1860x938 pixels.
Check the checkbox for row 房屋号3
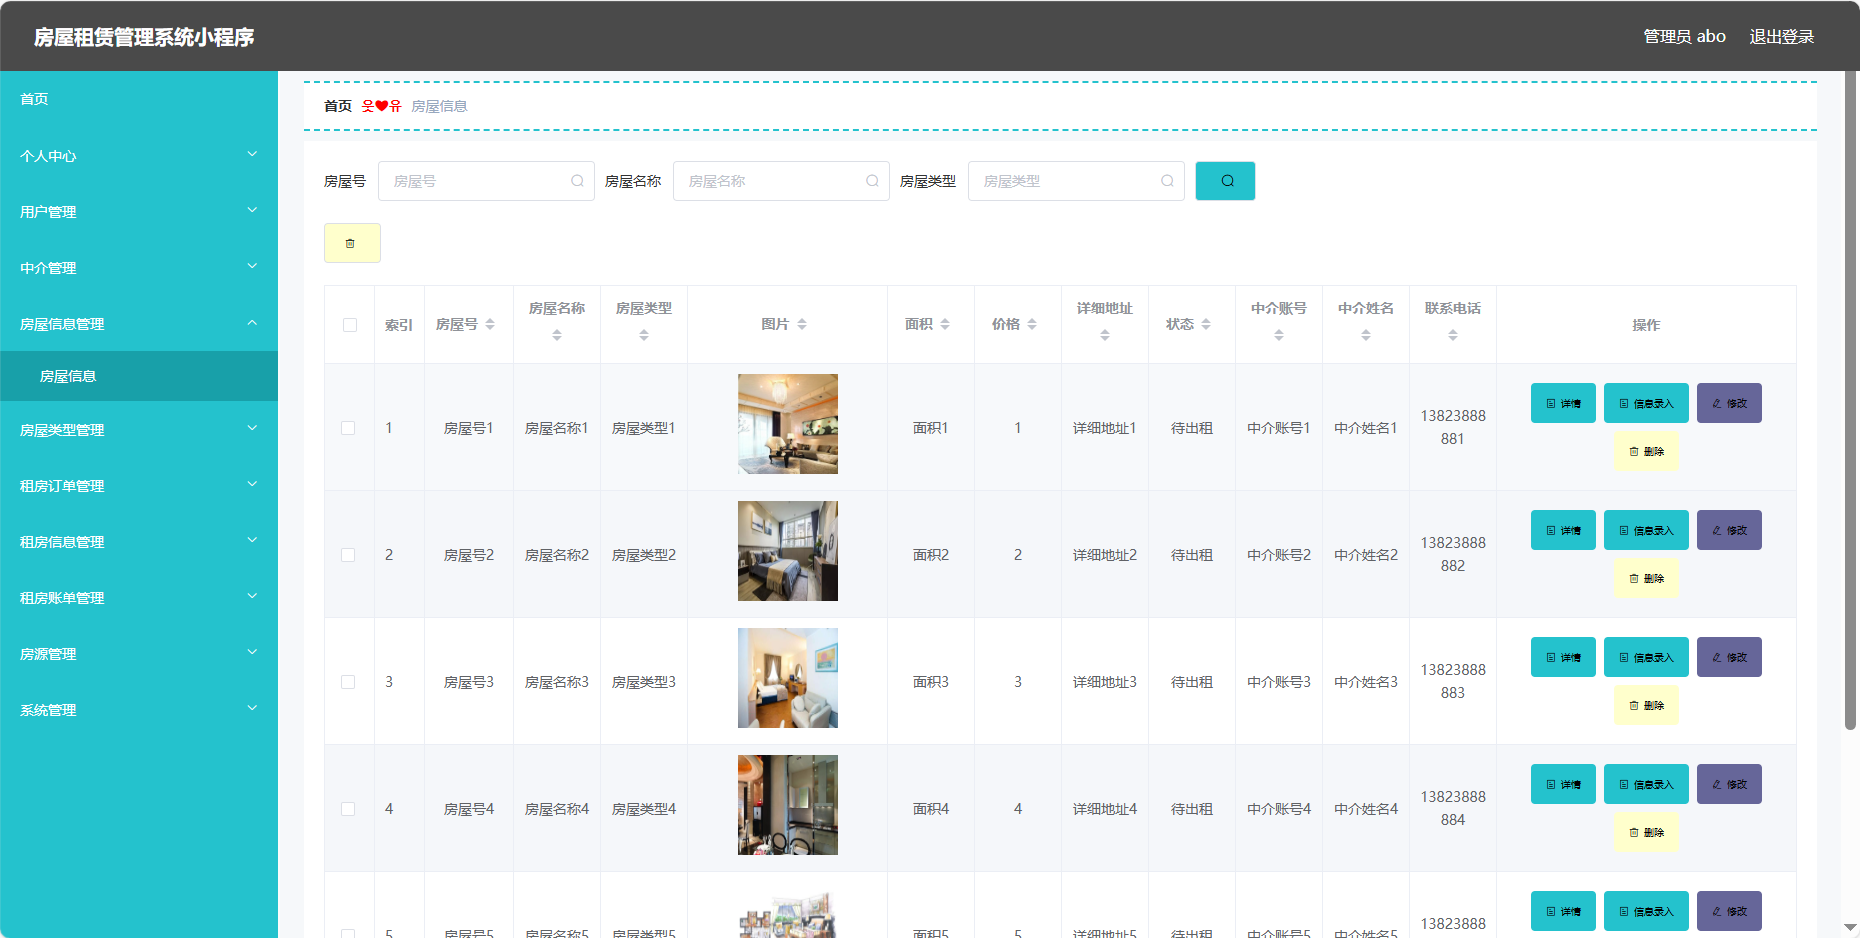click(x=348, y=682)
